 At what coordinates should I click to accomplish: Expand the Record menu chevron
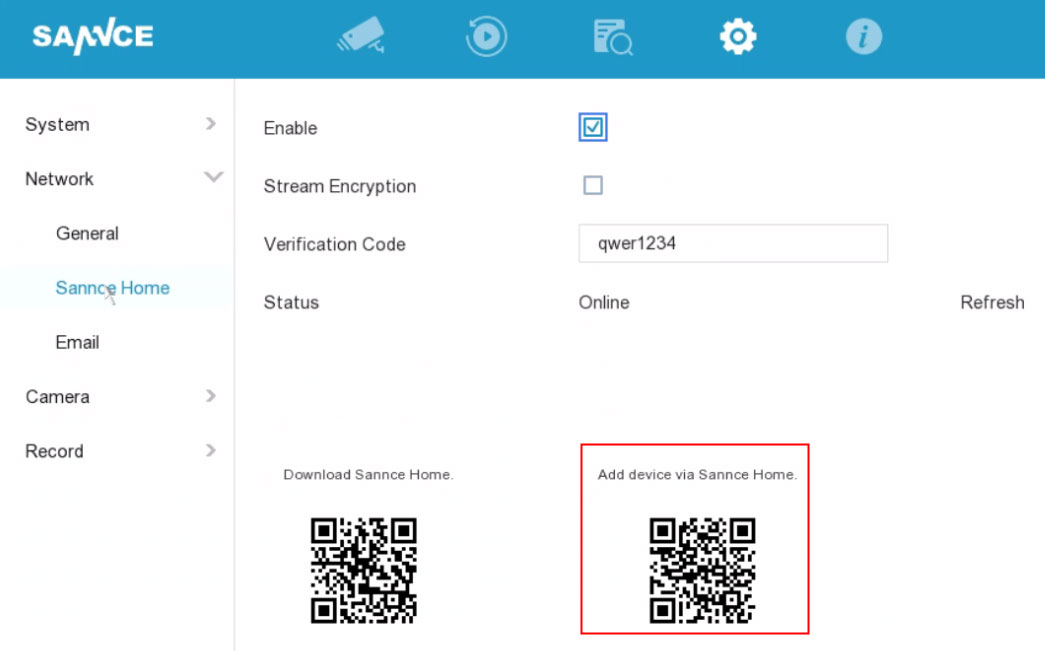210,451
